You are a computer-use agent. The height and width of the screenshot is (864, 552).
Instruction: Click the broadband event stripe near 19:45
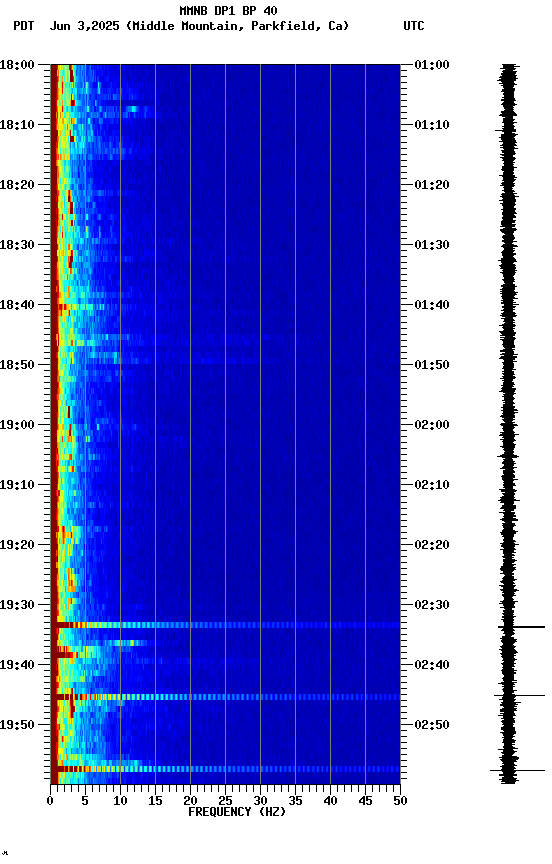click(225, 697)
